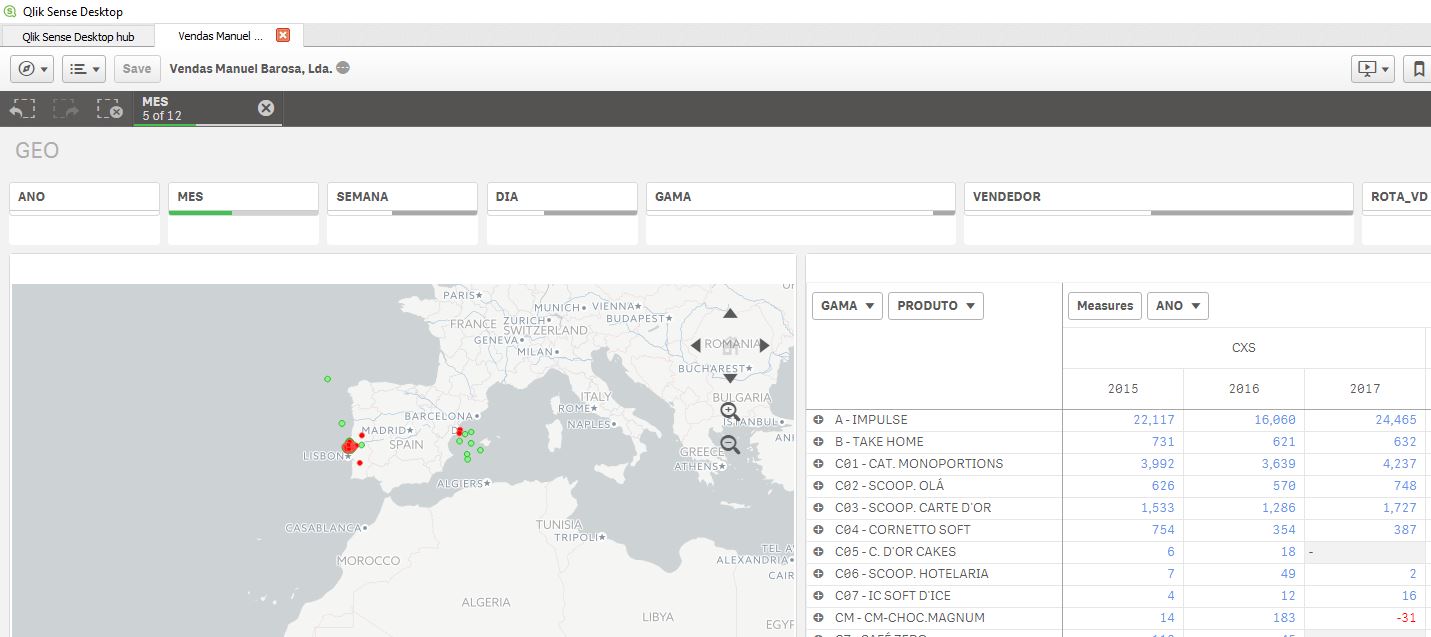
Task: Switch to Qlik Sense Desktop hub tab
Action: click(78, 36)
